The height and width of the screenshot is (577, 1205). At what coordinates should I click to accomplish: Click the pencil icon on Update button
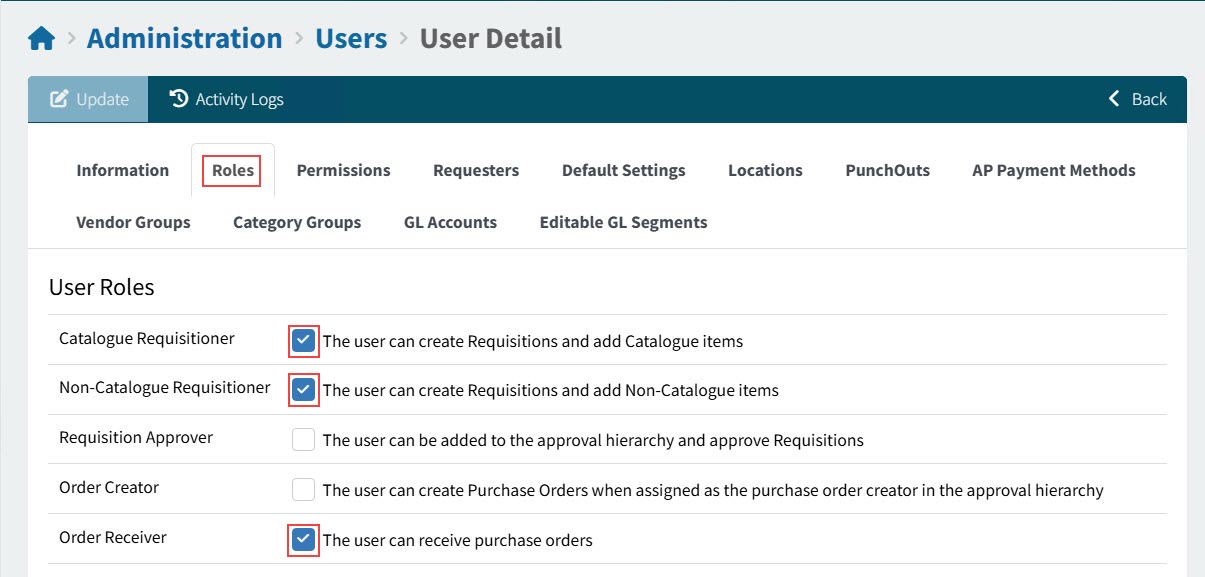(60, 99)
